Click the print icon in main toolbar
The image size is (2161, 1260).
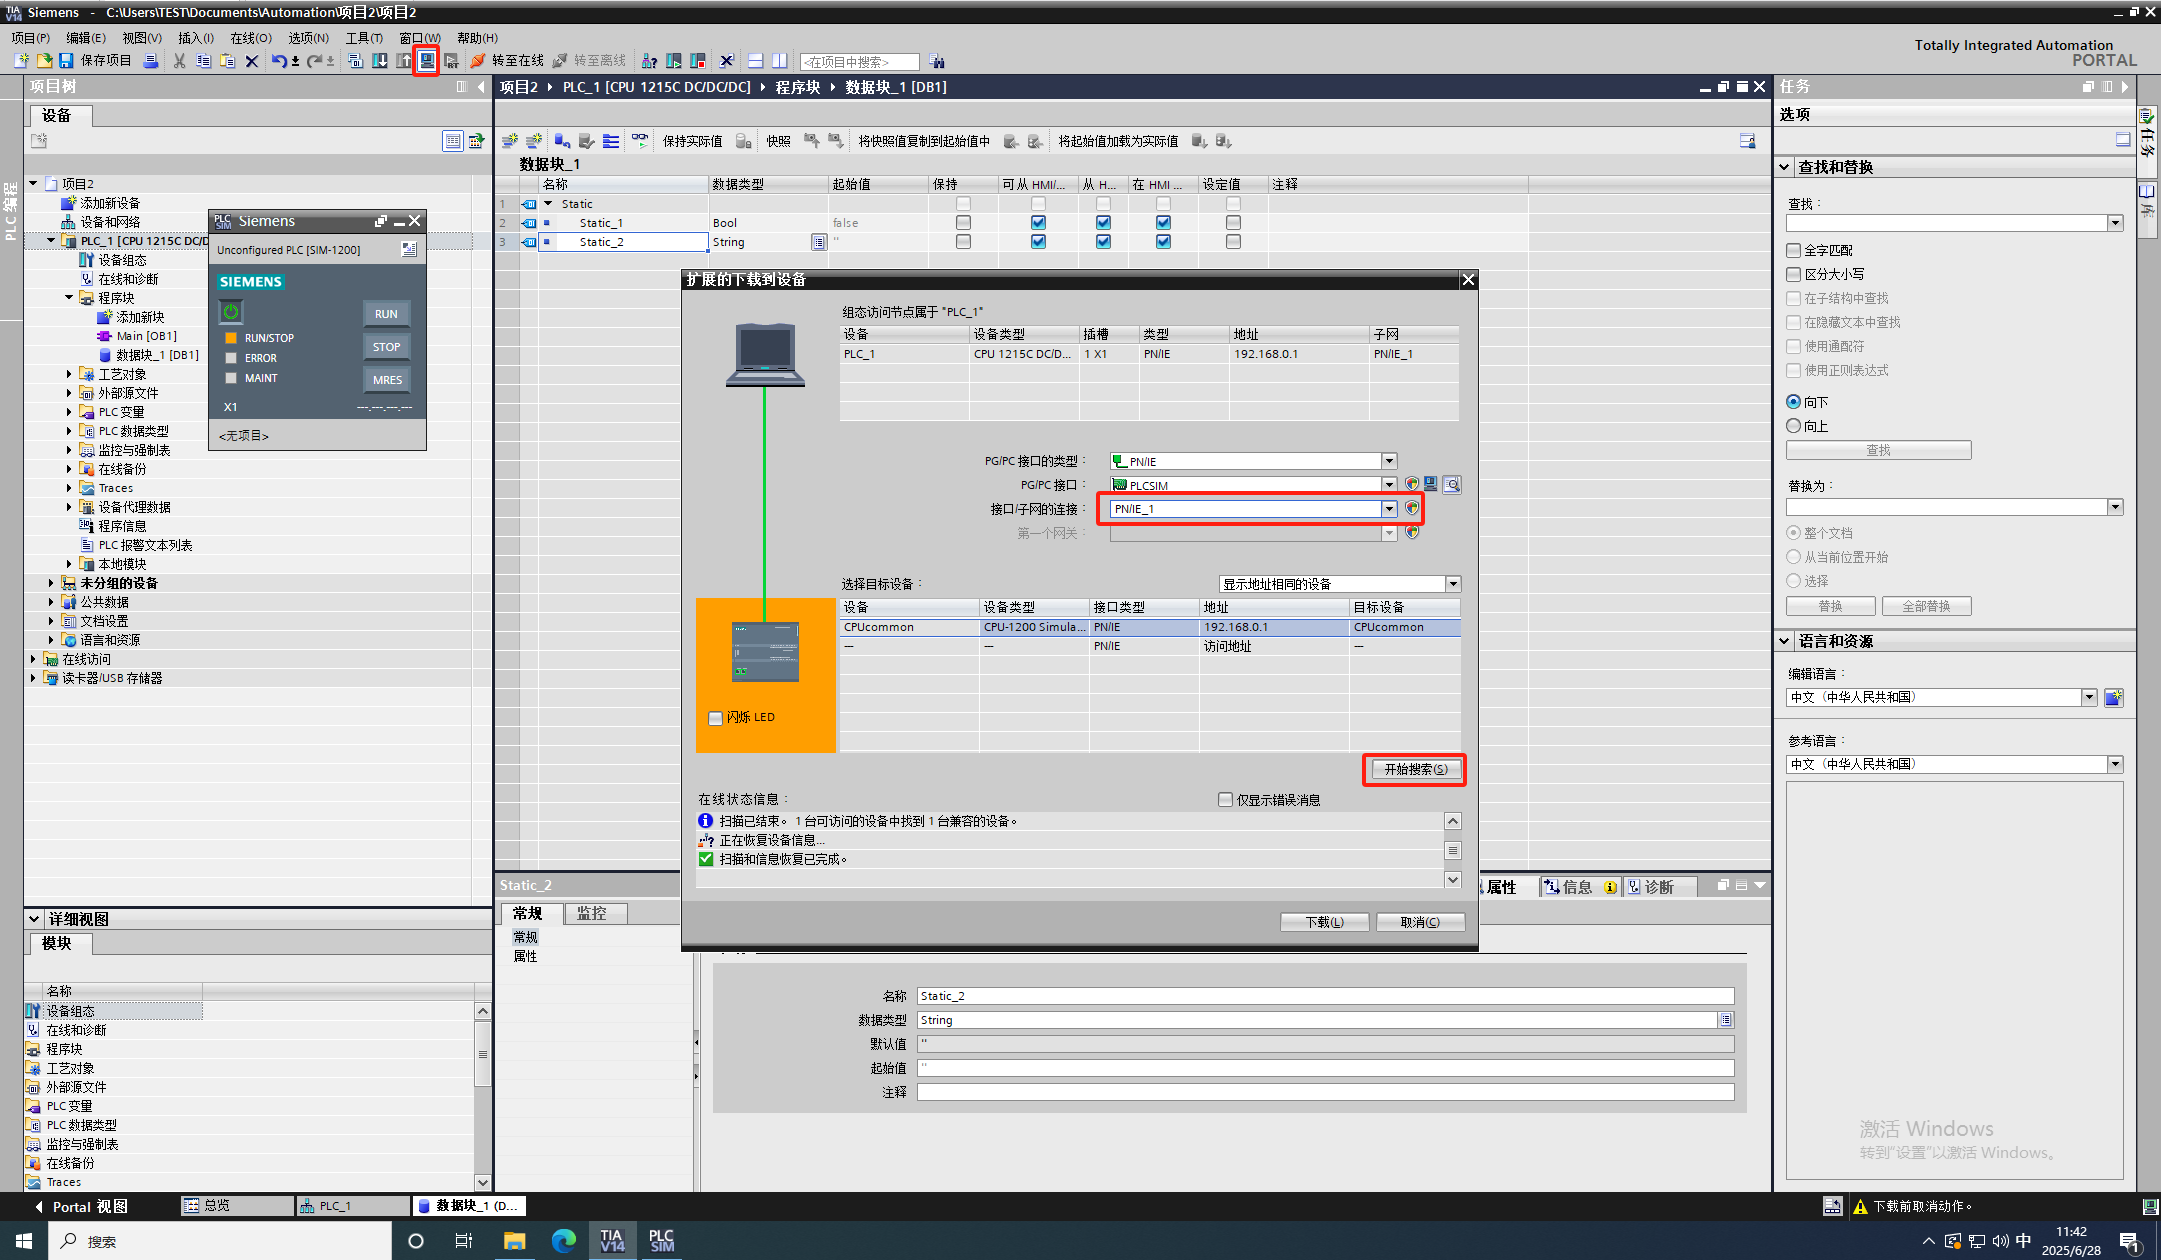[150, 61]
